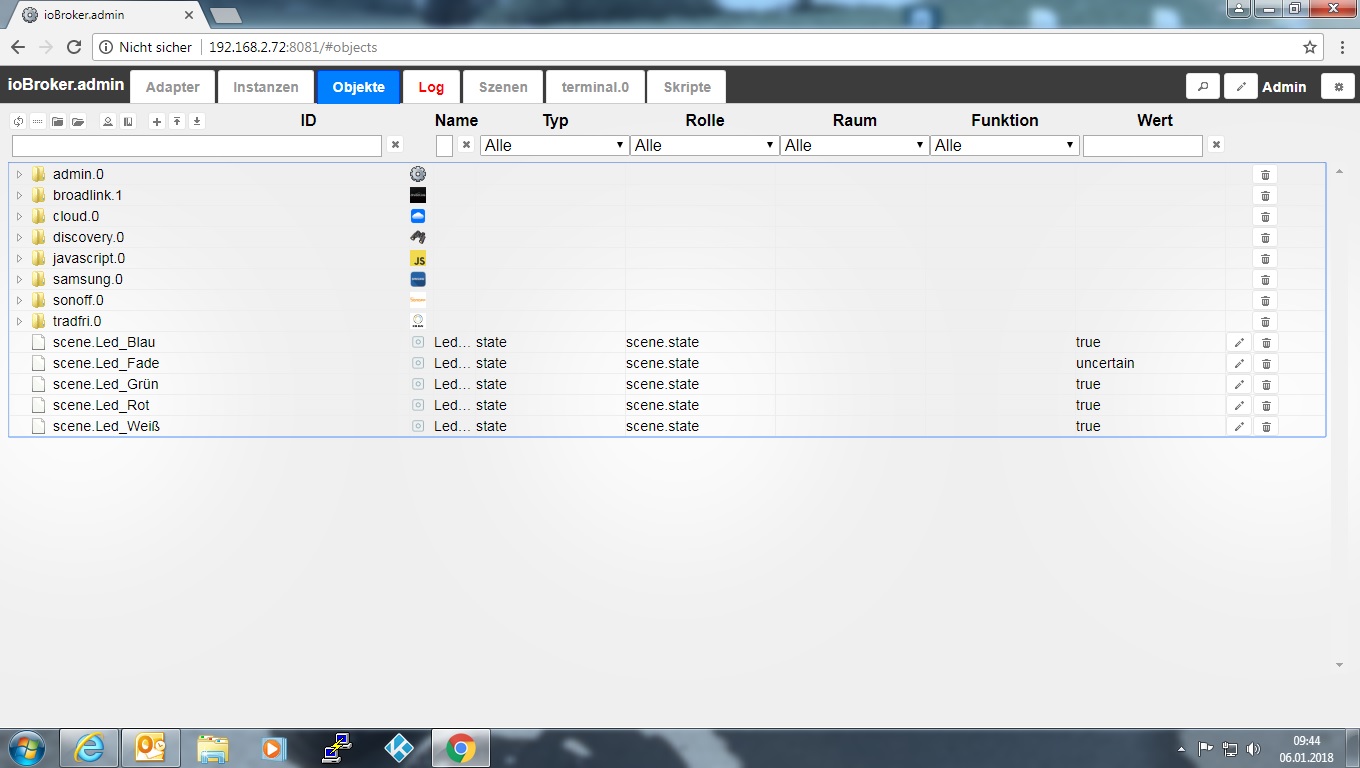Viewport: 1360px width, 768px height.
Task: Delete the tradfri.0 folder via its trash icon
Action: (1265, 321)
